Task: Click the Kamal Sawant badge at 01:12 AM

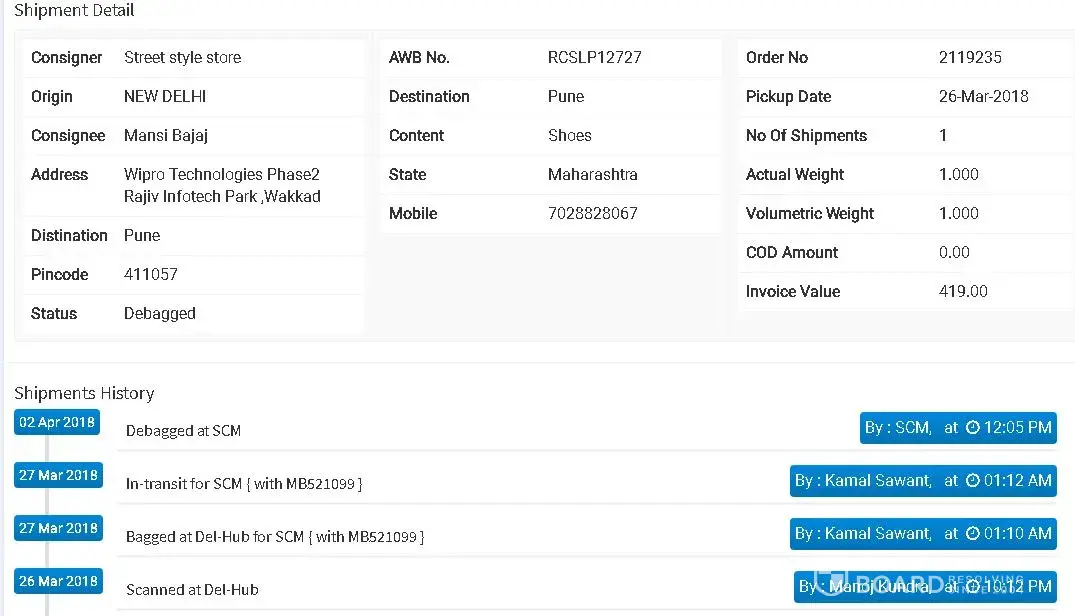Action: (x=922, y=481)
